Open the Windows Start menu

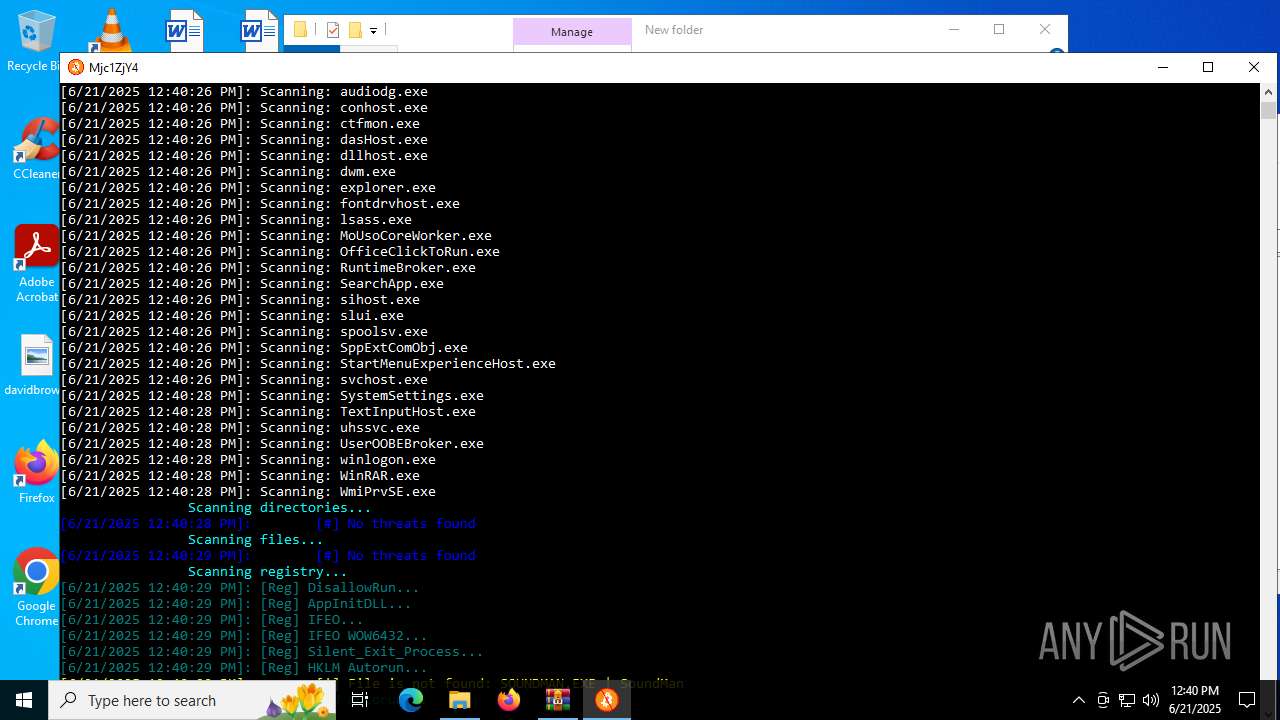coord(24,700)
